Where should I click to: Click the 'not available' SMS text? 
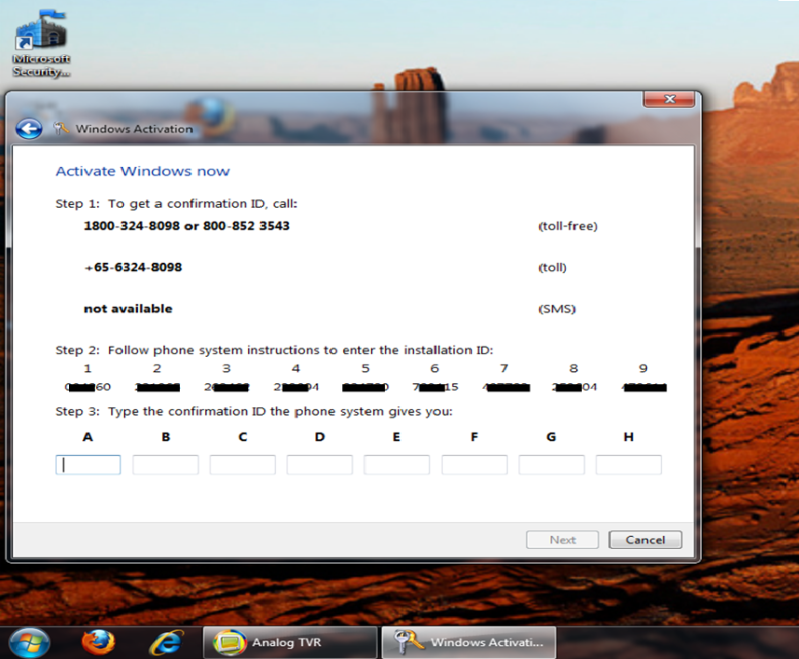[128, 309]
